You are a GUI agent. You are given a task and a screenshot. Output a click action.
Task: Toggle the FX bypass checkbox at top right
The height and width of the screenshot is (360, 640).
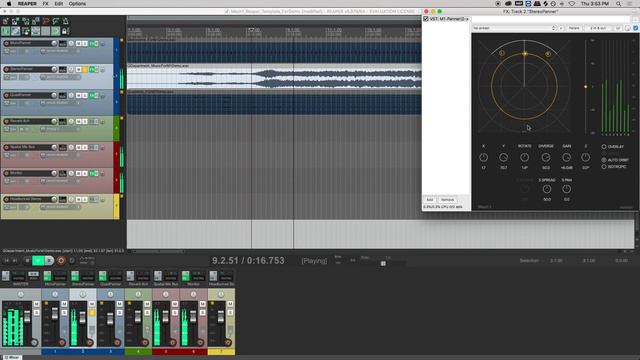point(635,28)
